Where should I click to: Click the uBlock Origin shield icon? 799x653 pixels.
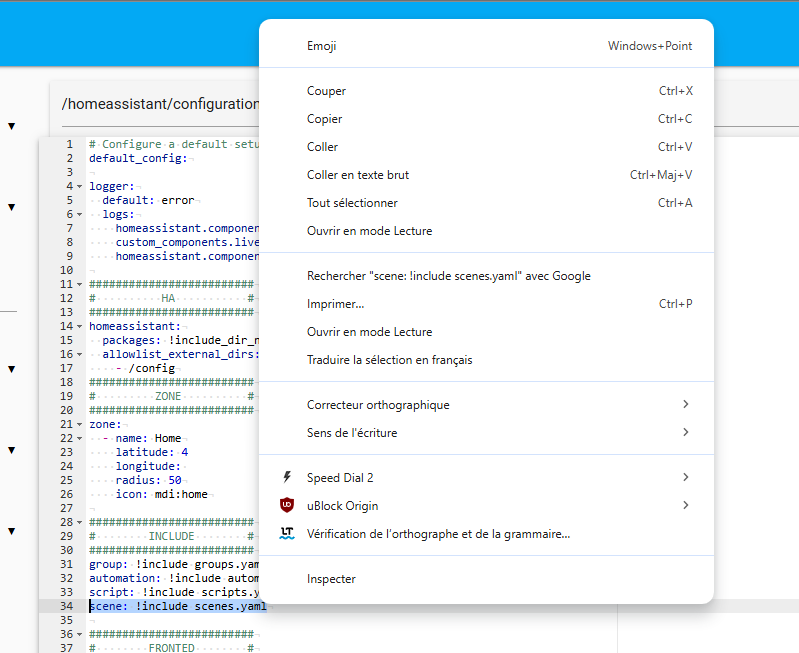288,506
